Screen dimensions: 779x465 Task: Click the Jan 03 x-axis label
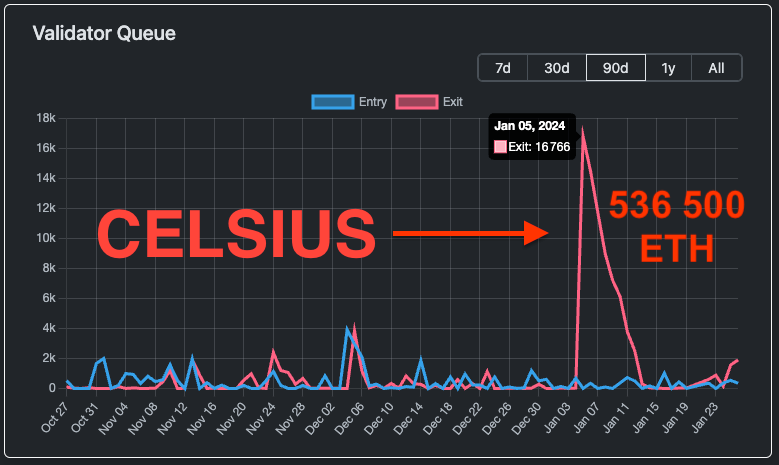pos(556,417)
